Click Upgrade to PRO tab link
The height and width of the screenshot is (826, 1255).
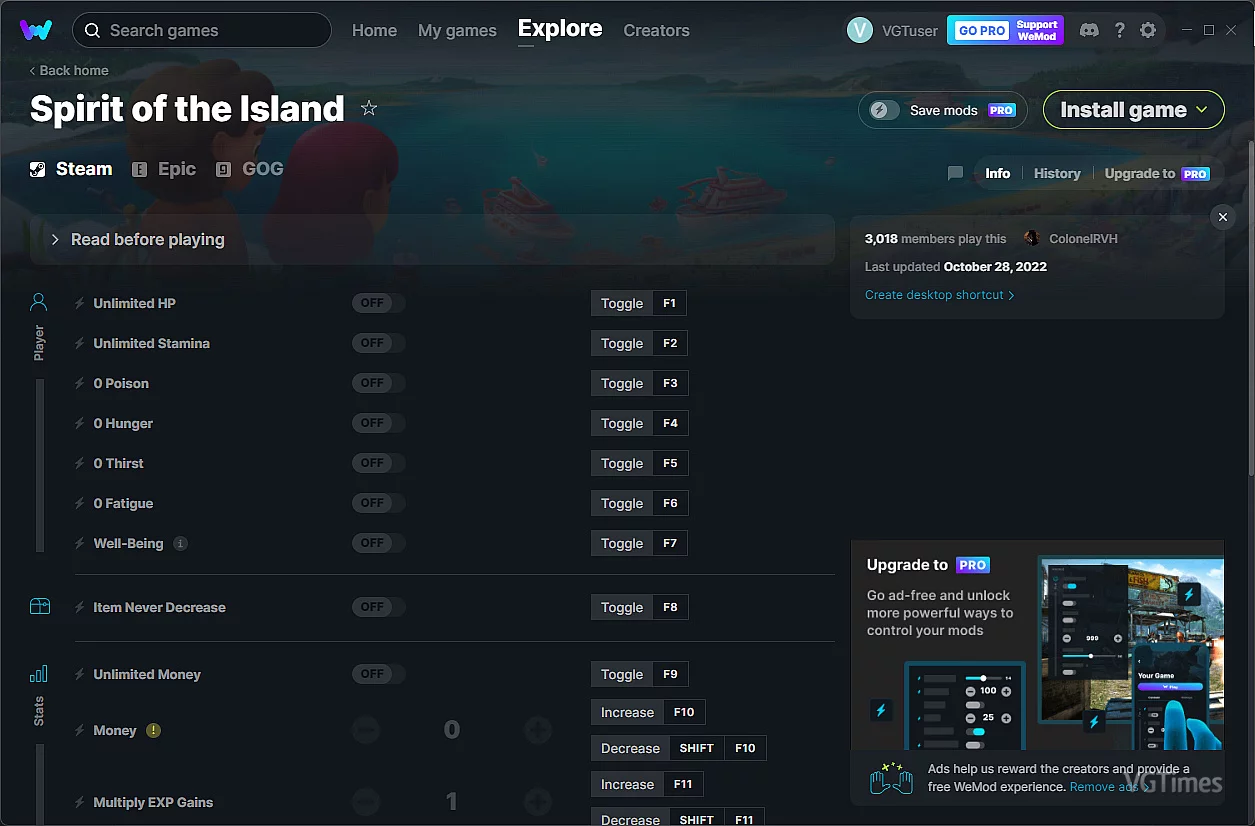pyautogui.click(x=1157, y=173)
